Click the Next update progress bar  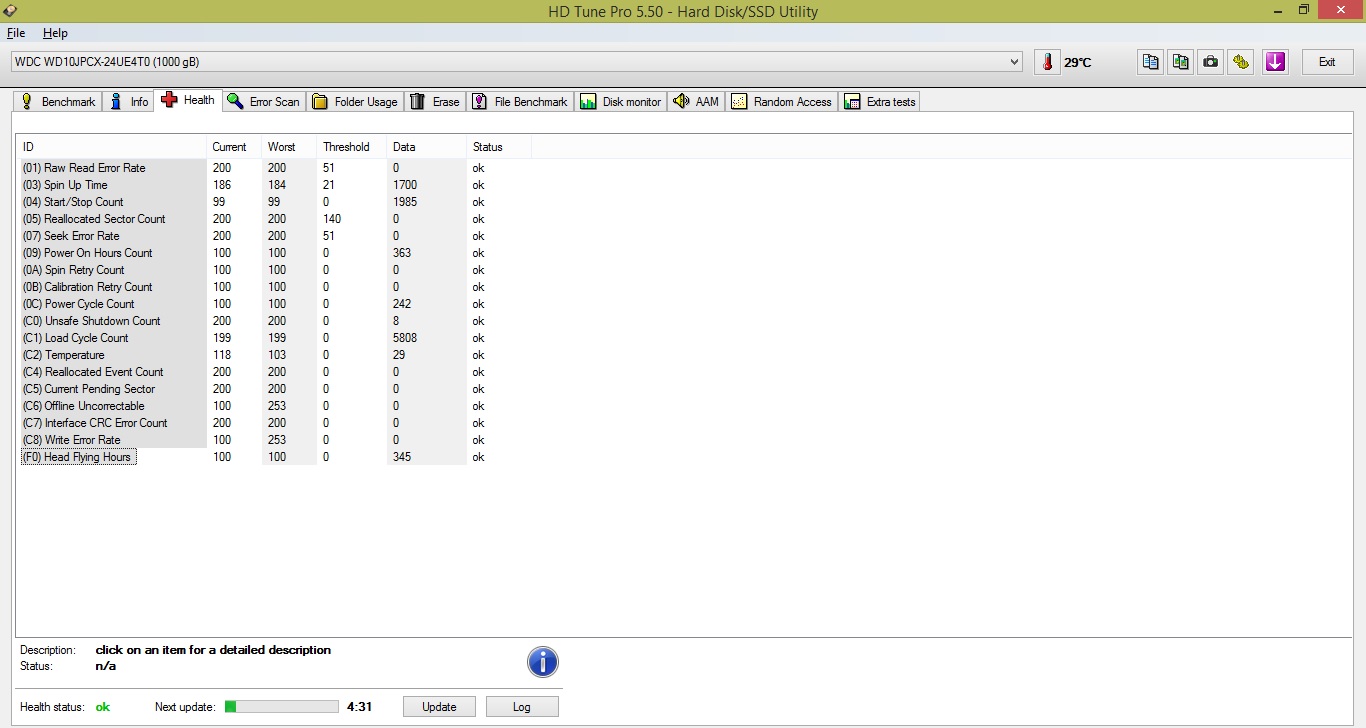pyautogui.click(x=281, y=707)
